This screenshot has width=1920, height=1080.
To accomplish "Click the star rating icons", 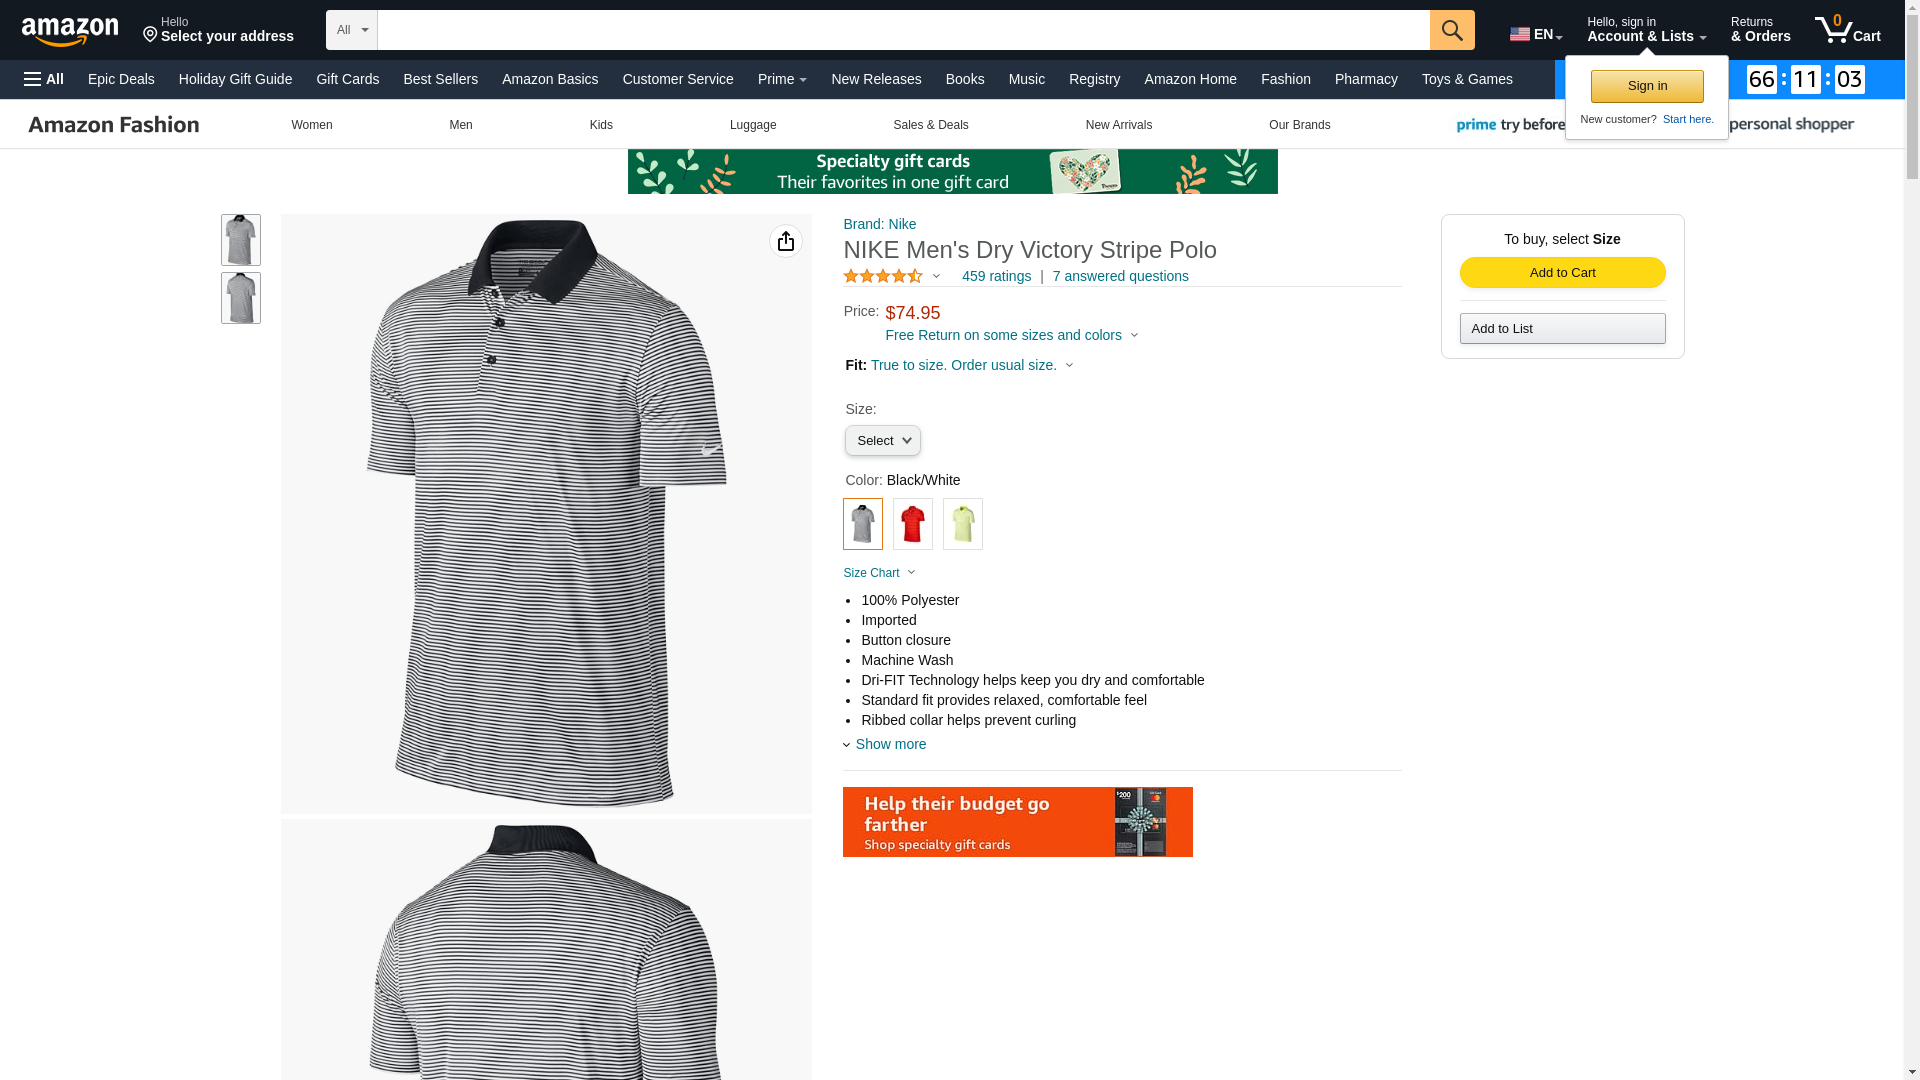I will [883, 276].
